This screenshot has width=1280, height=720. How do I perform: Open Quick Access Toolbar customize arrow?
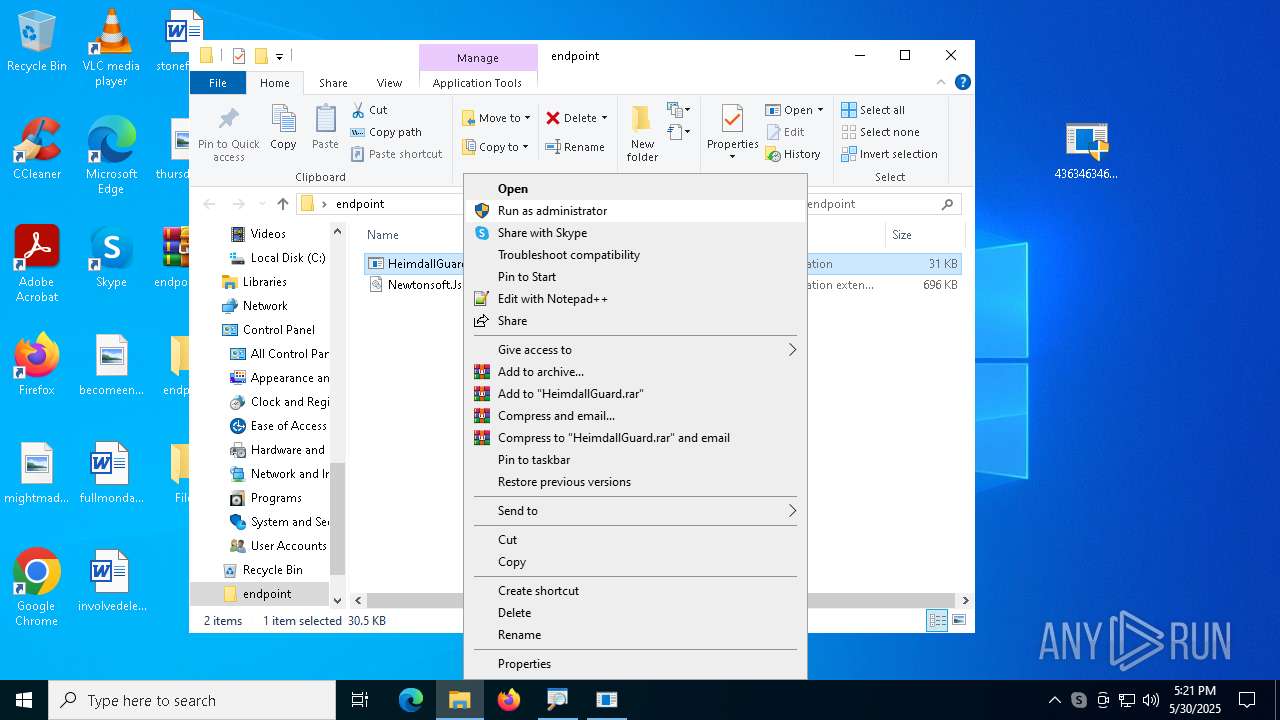click(280, 56)
